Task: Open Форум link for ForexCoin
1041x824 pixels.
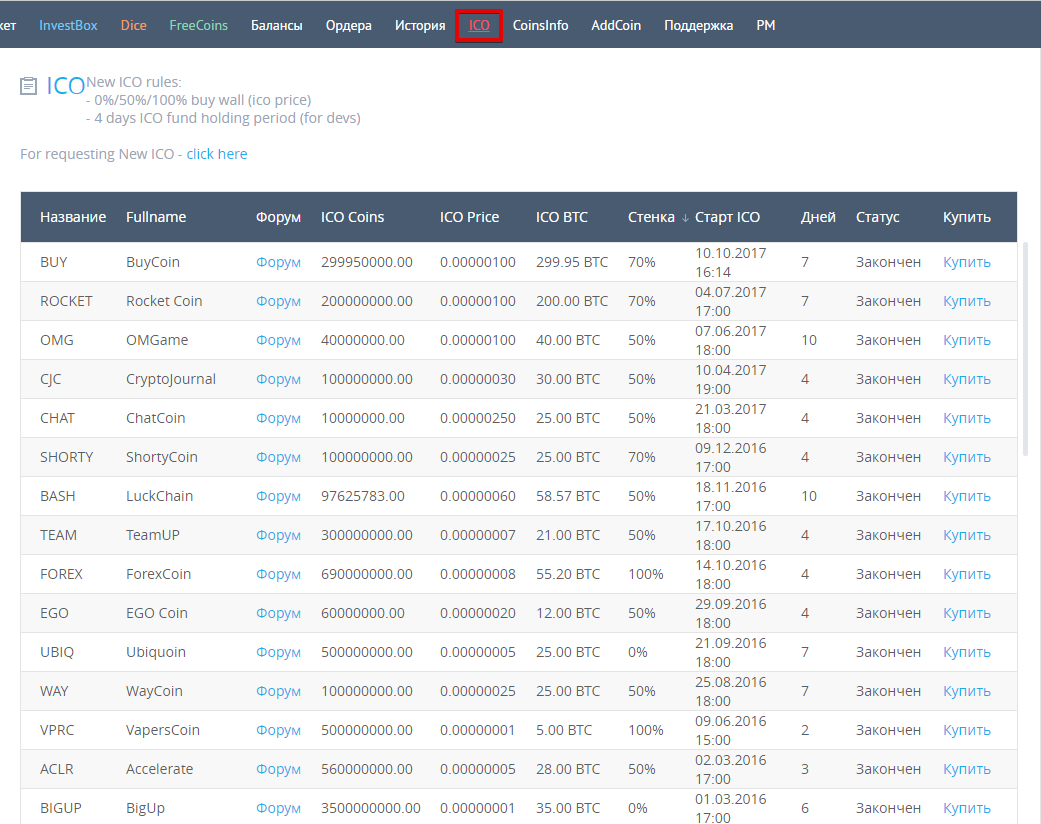Action: (x=278, y=574)
